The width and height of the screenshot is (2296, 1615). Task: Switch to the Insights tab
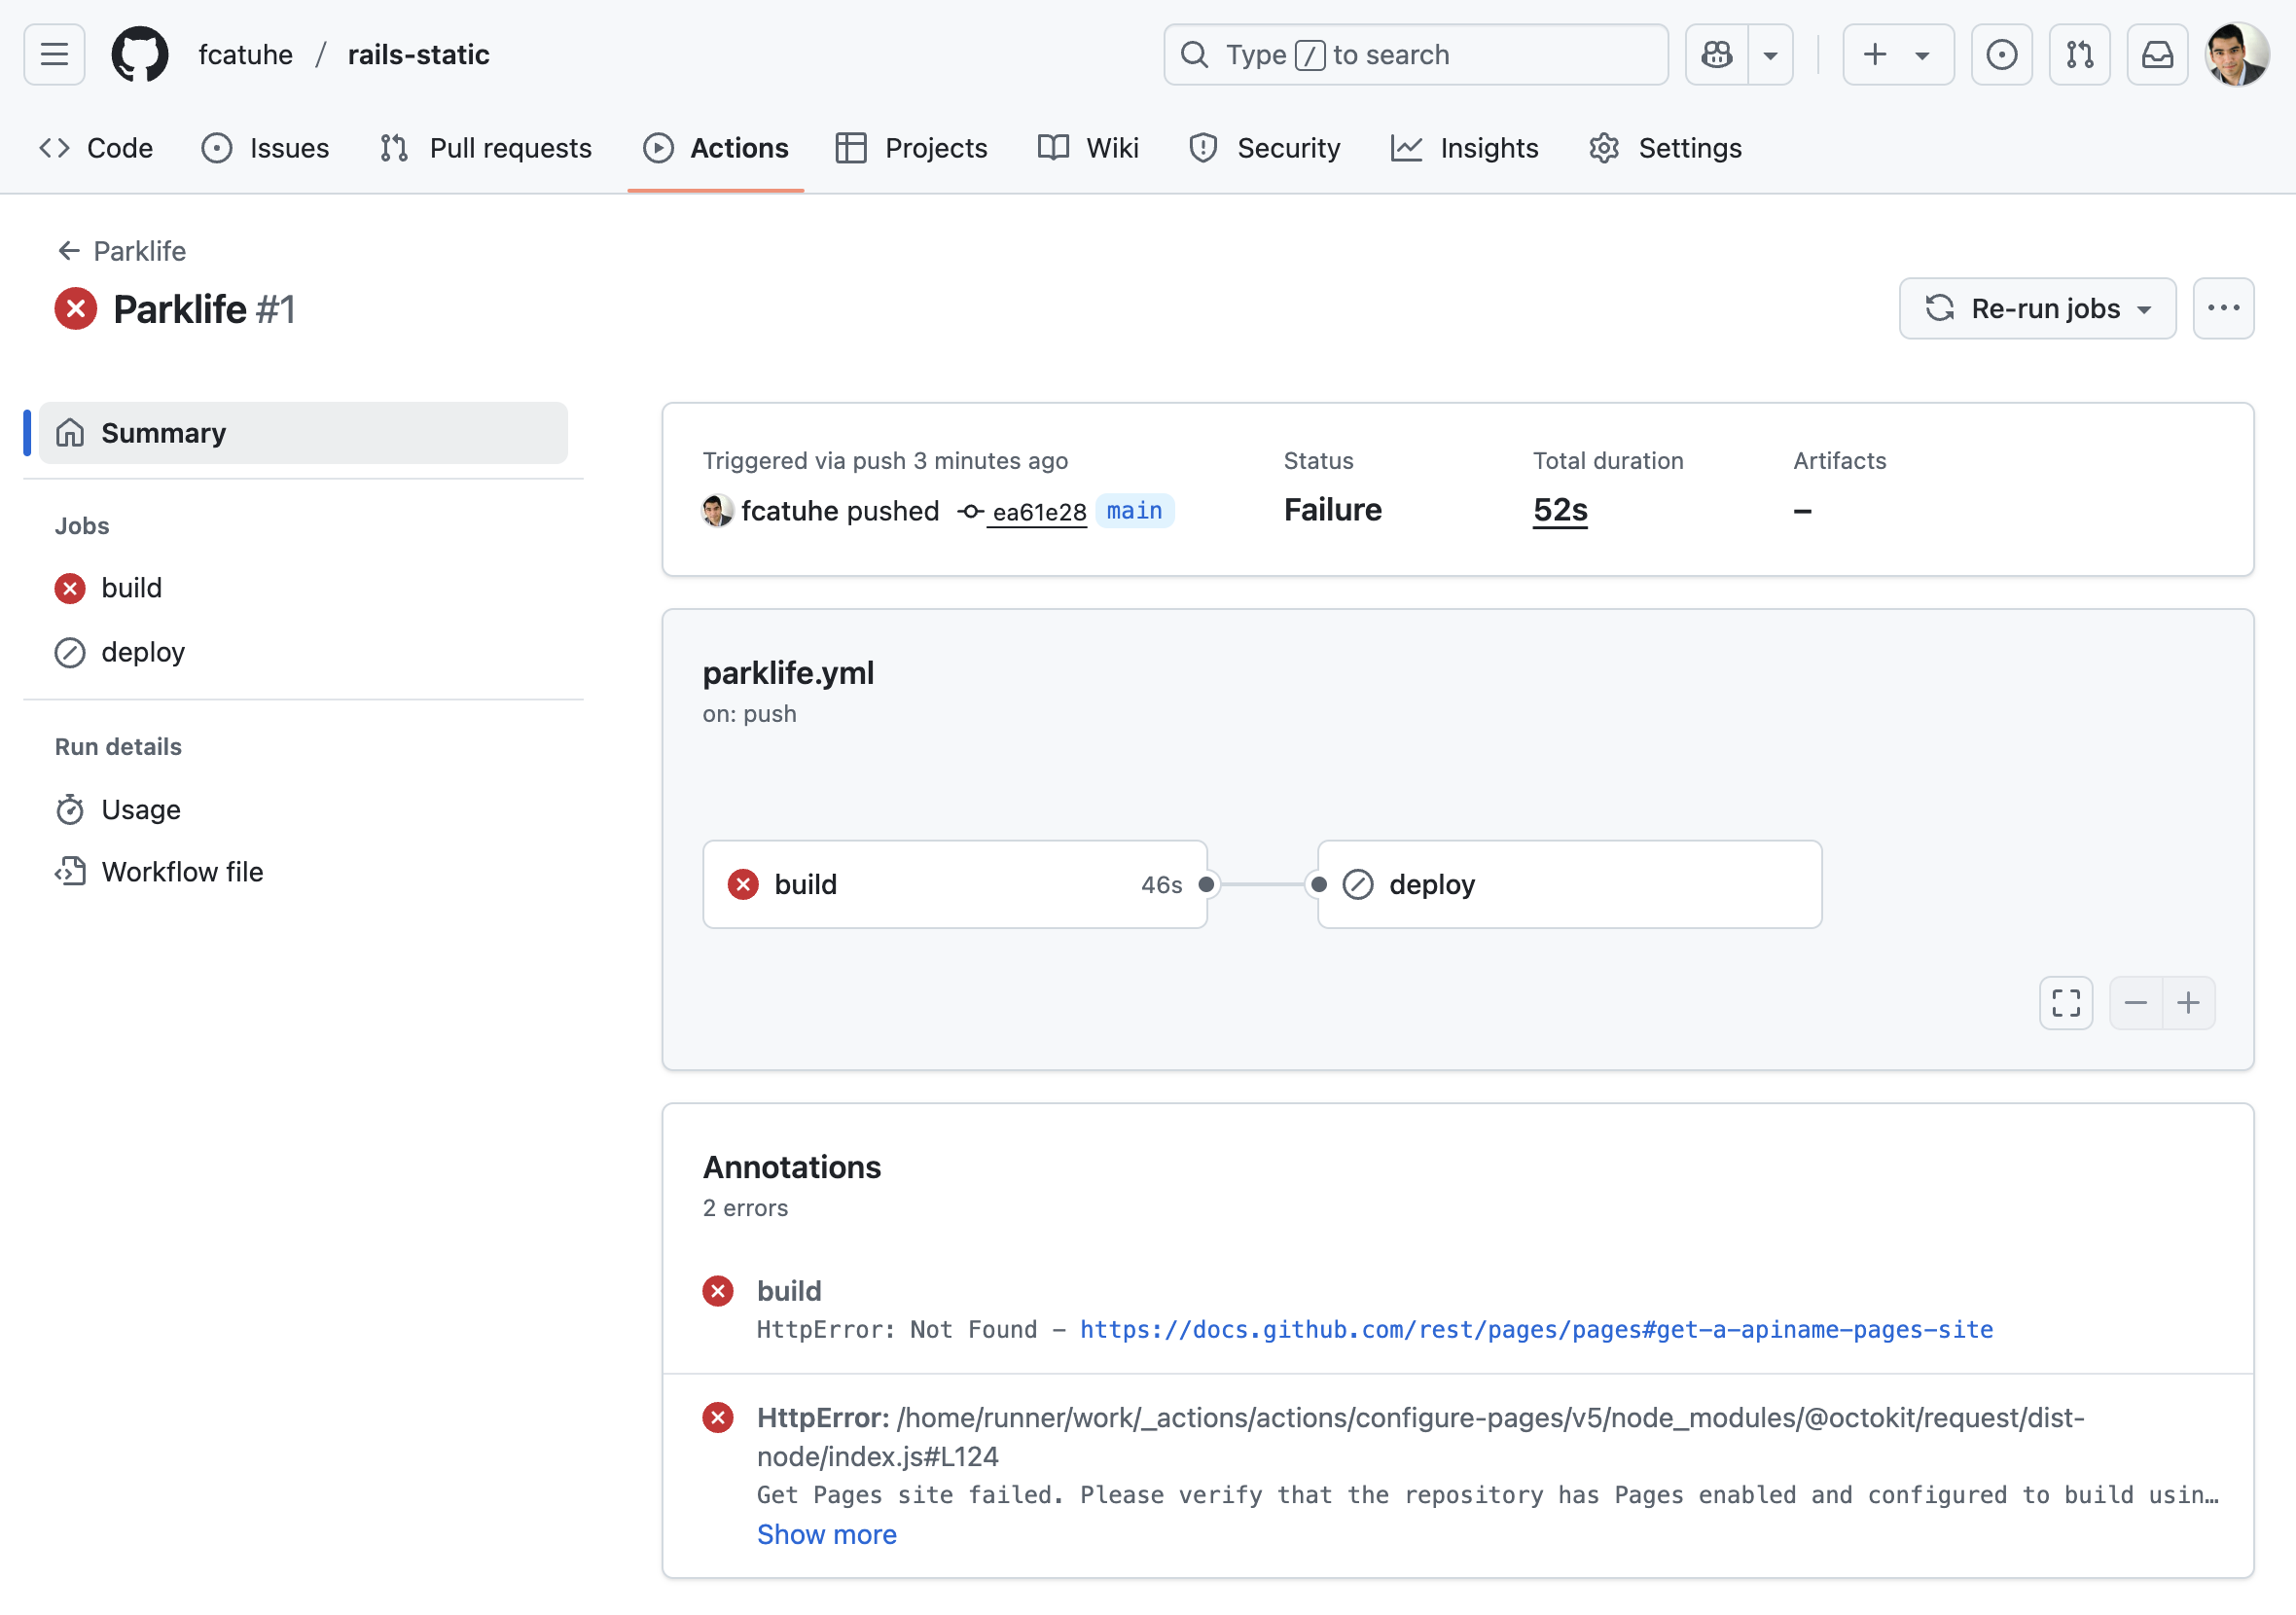[1464, 148]
